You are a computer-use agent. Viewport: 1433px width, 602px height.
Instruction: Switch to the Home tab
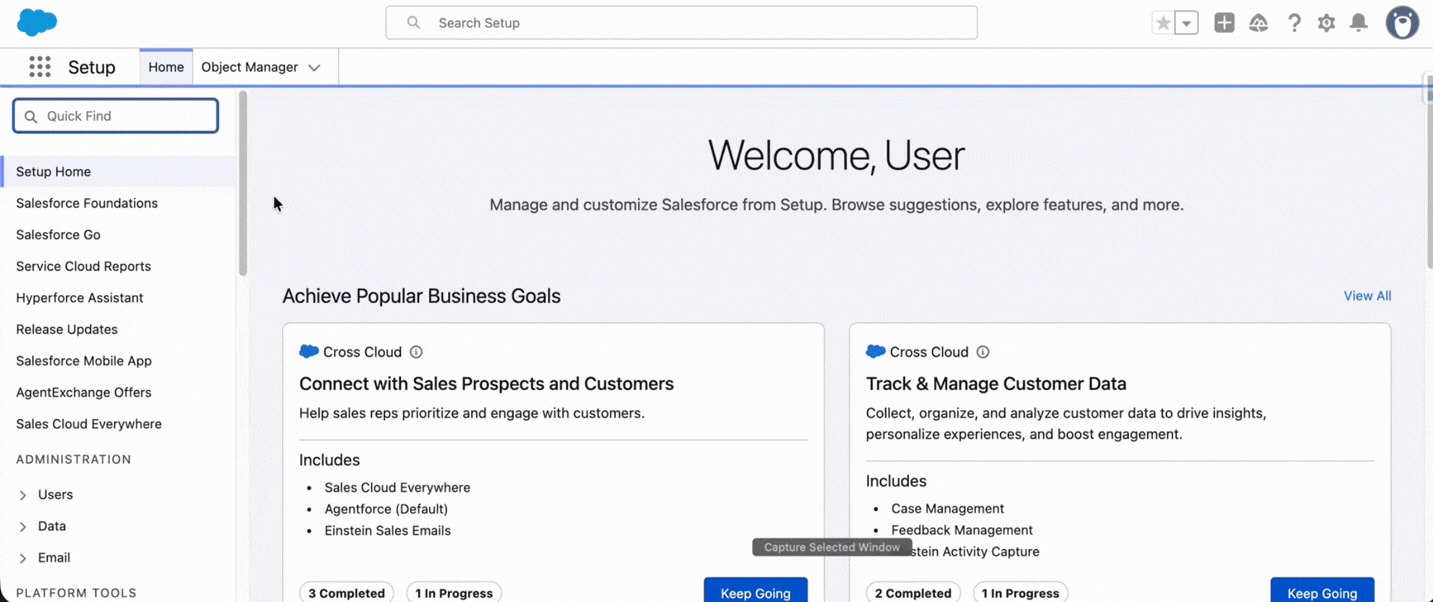click(166, 67)
